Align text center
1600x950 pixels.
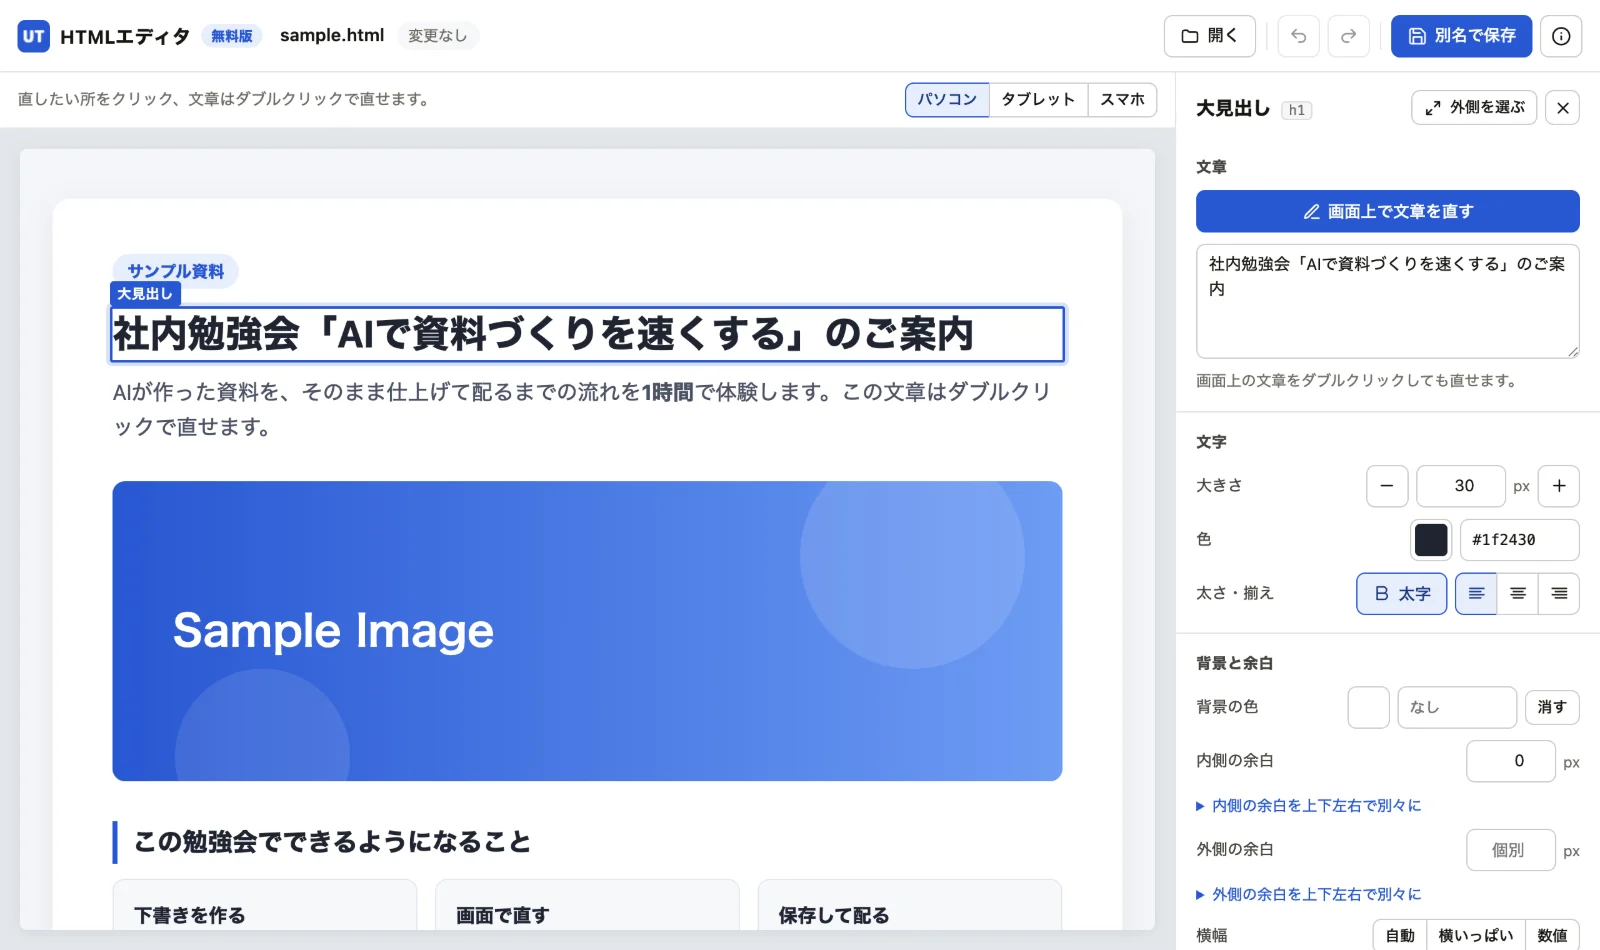pyautogui.click(x=1518, y=594)
